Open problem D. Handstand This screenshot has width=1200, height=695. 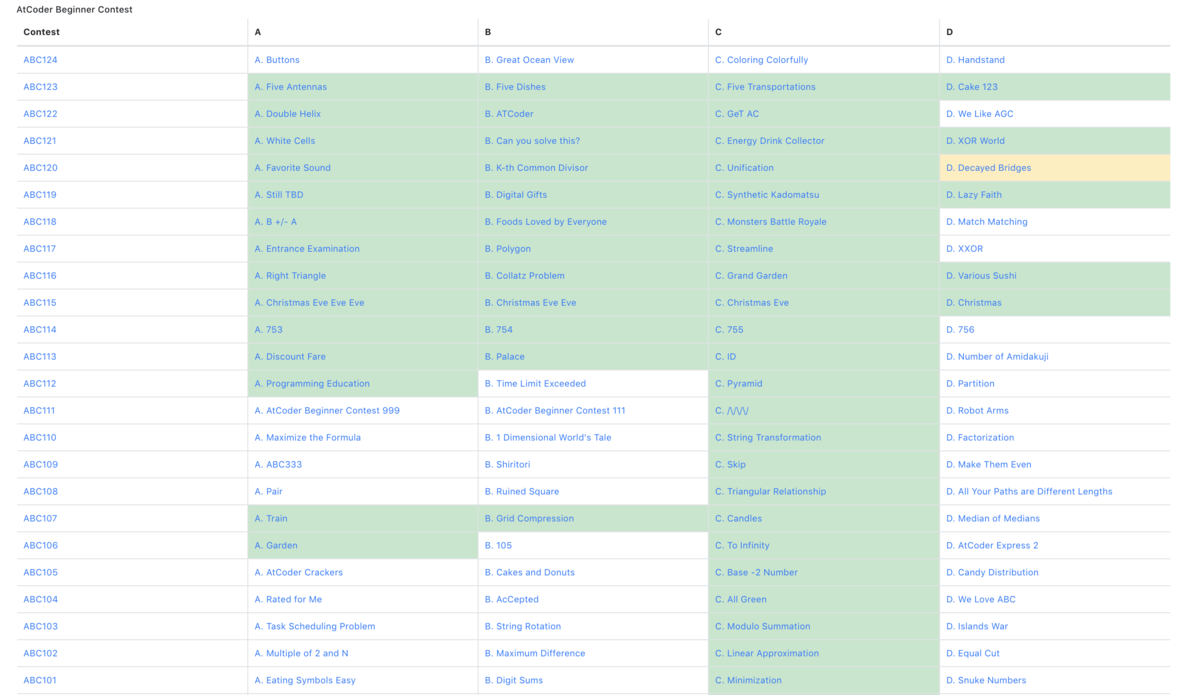pos(975,60)
